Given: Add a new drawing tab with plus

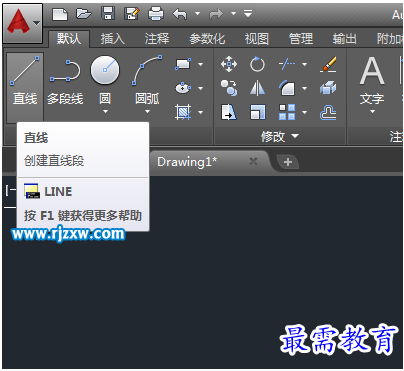Looking at the screenshot, I should pyautogui.click(x=288, y=162).
